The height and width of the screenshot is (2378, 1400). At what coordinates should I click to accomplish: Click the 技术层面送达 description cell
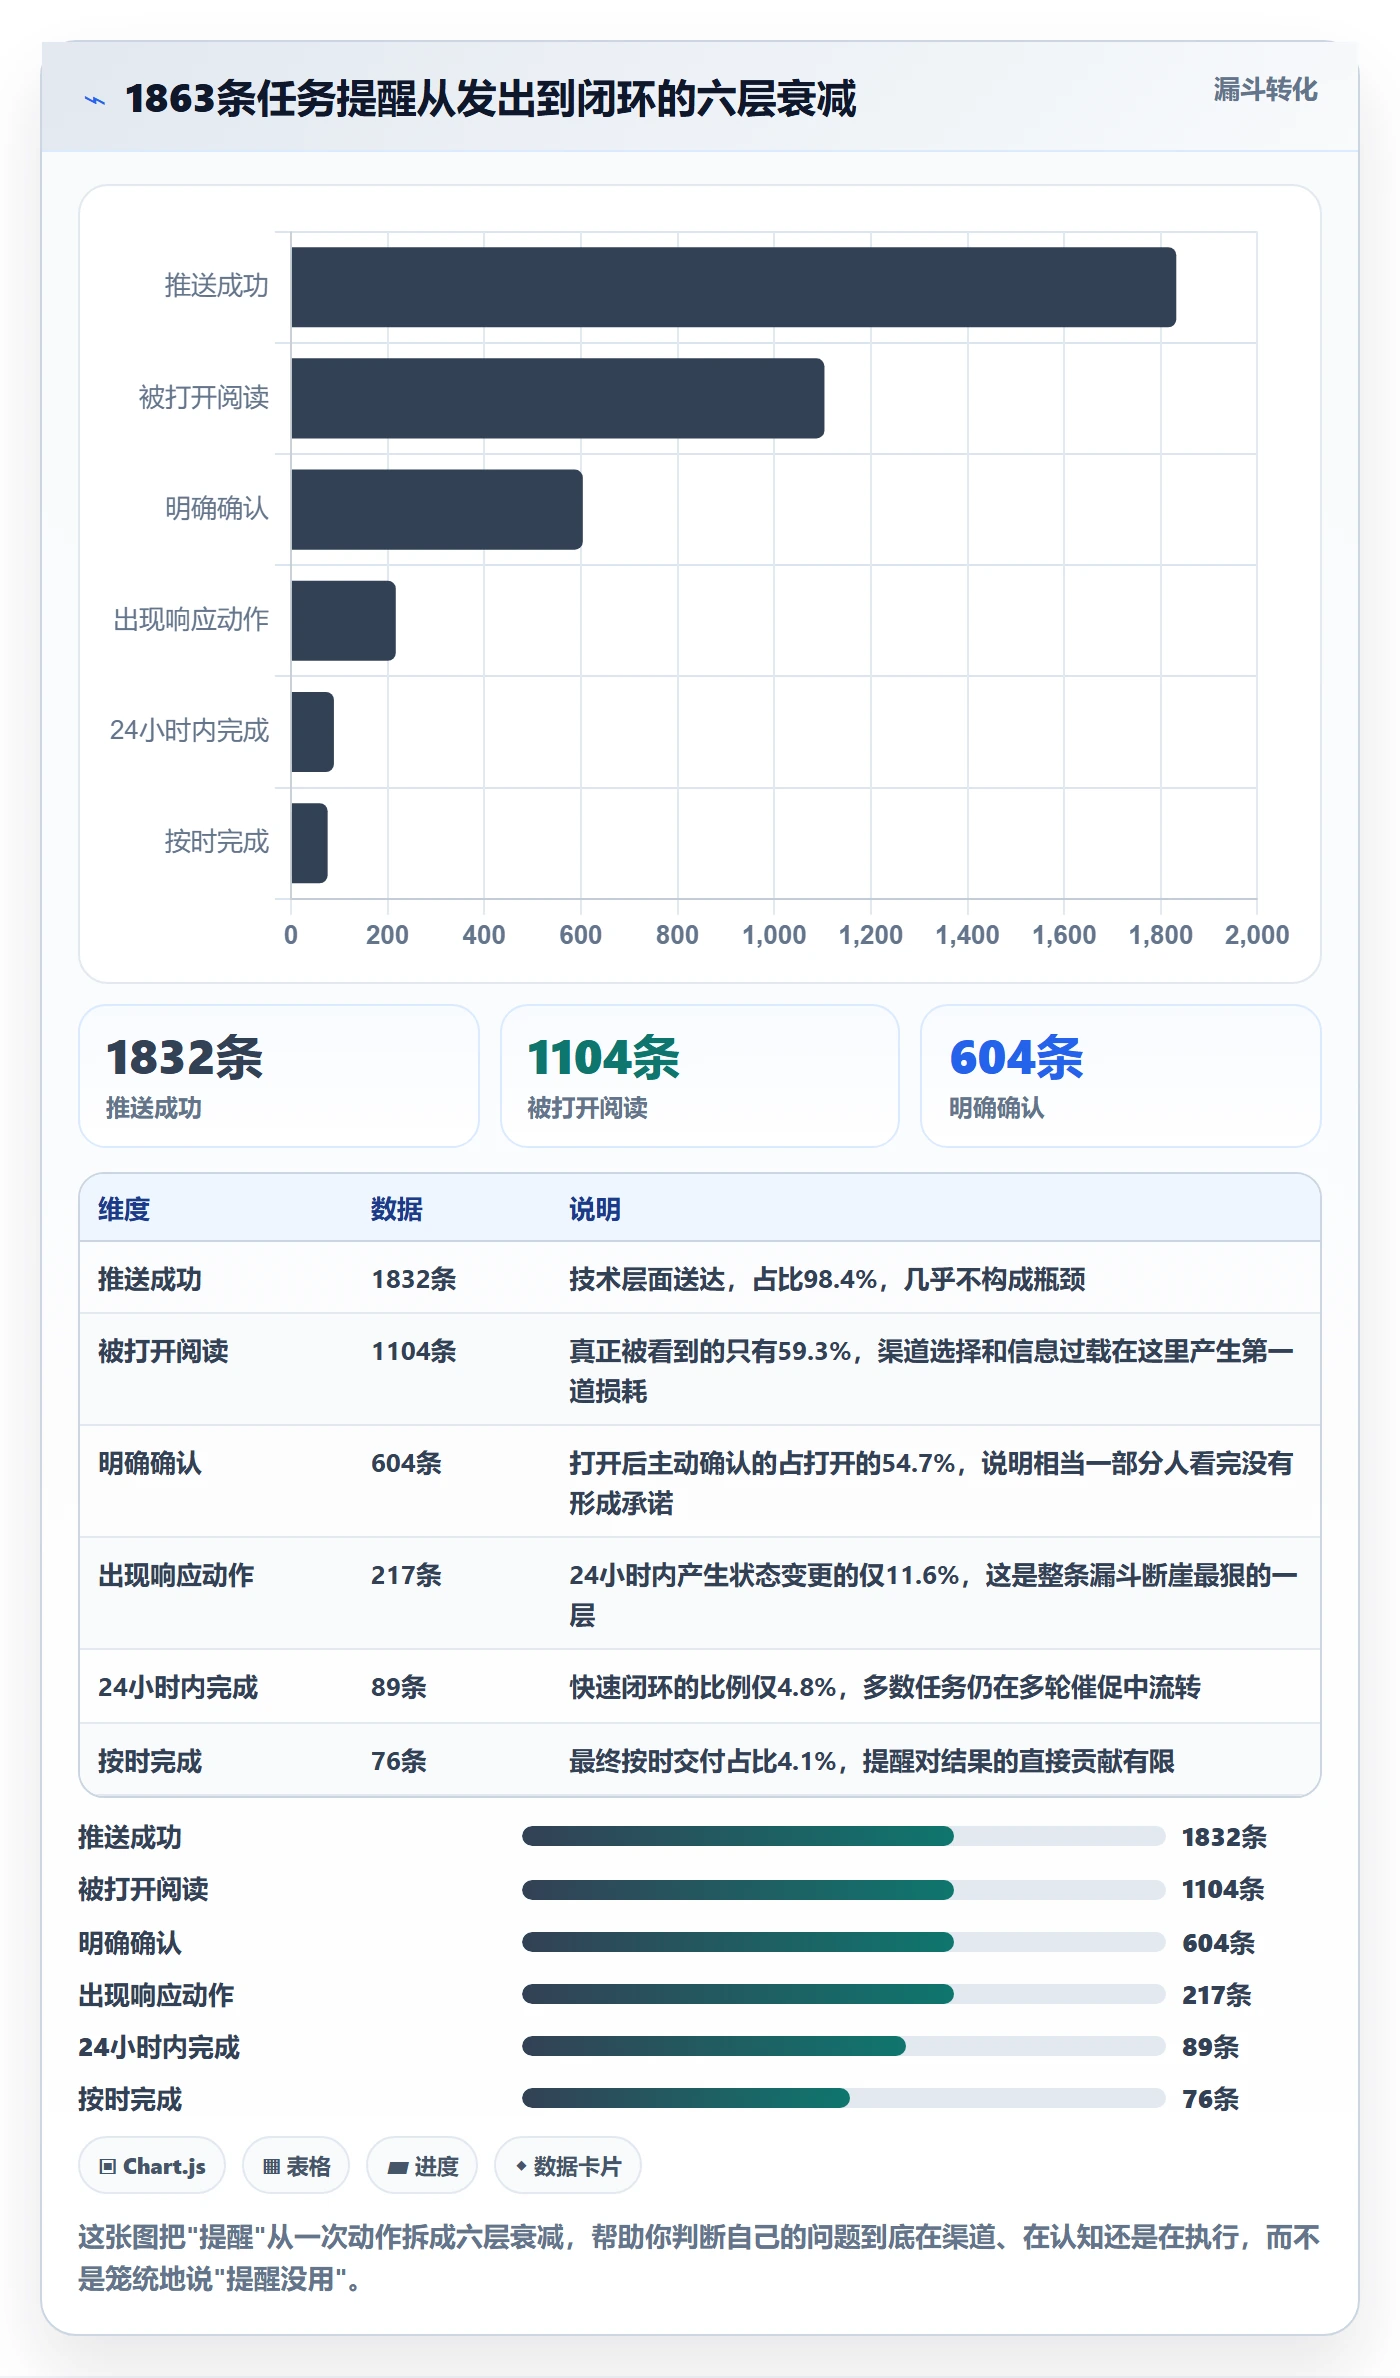pyautogui.click(x=827, y=1279)
